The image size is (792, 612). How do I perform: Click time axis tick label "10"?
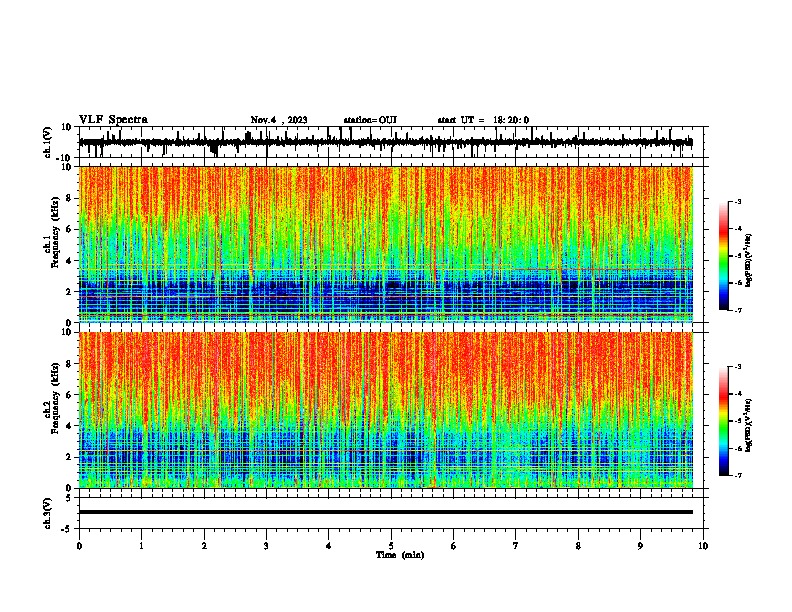point(703,546)
